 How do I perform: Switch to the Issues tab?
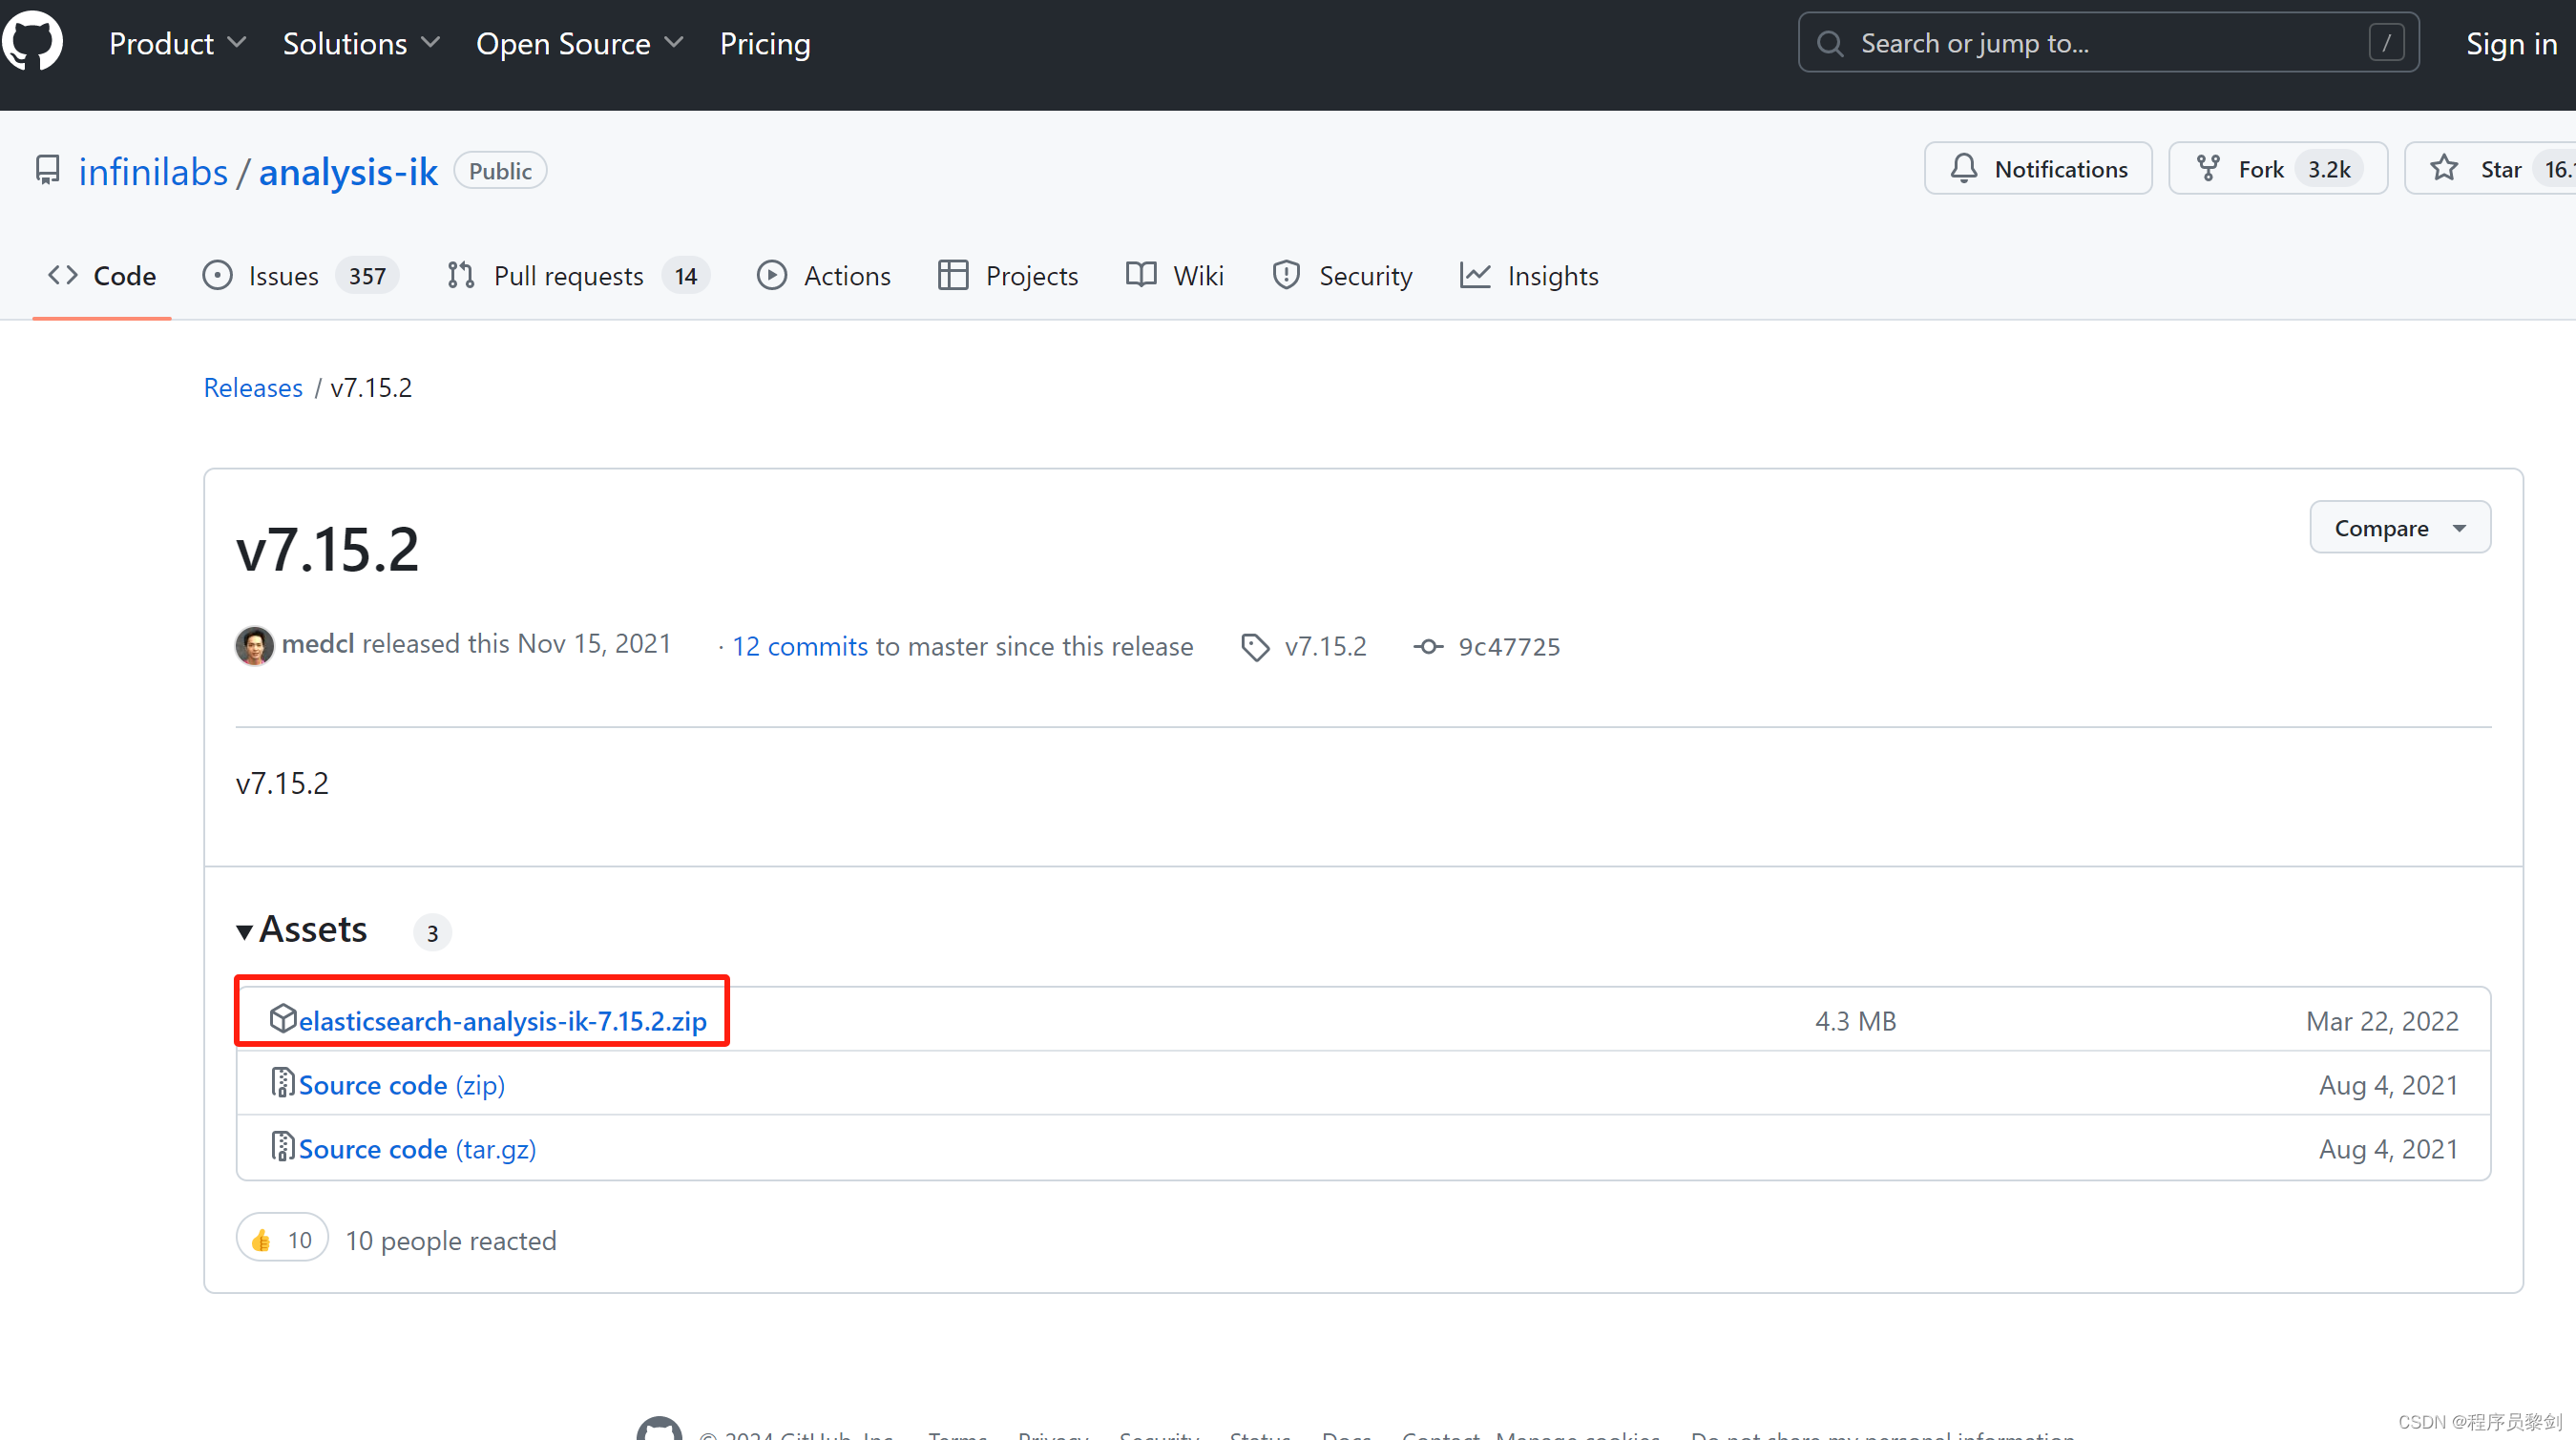click(283, 275)
